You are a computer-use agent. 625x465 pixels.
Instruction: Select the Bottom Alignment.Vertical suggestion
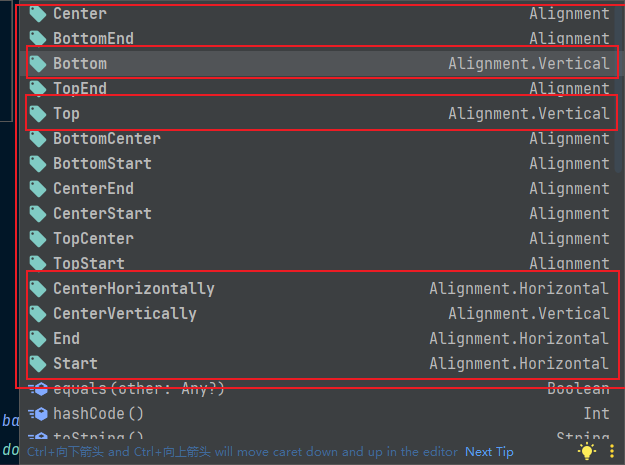point(321,64)
